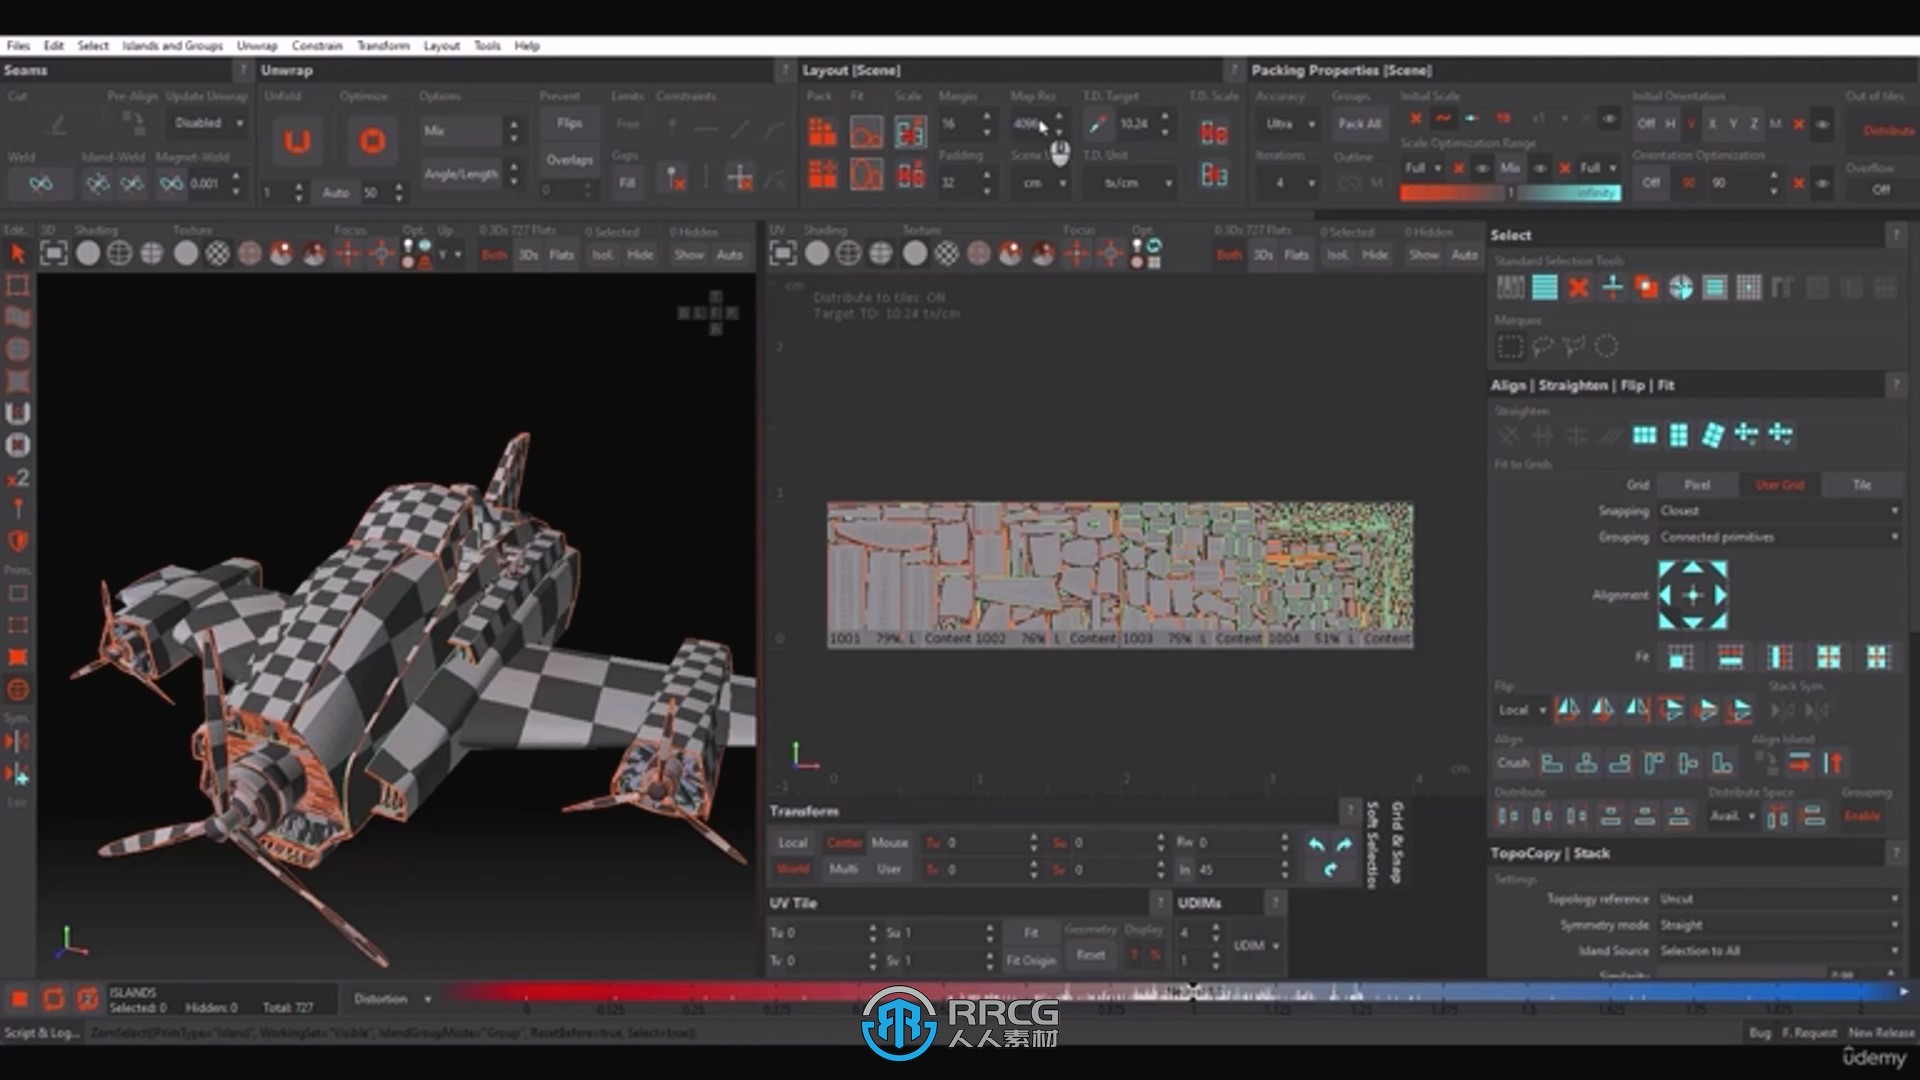This screenshot has height=1080, width=1920.
Task: Click the red X deselect icon in Select panel
Action: pyautogui.click(x=1579, y=288)
